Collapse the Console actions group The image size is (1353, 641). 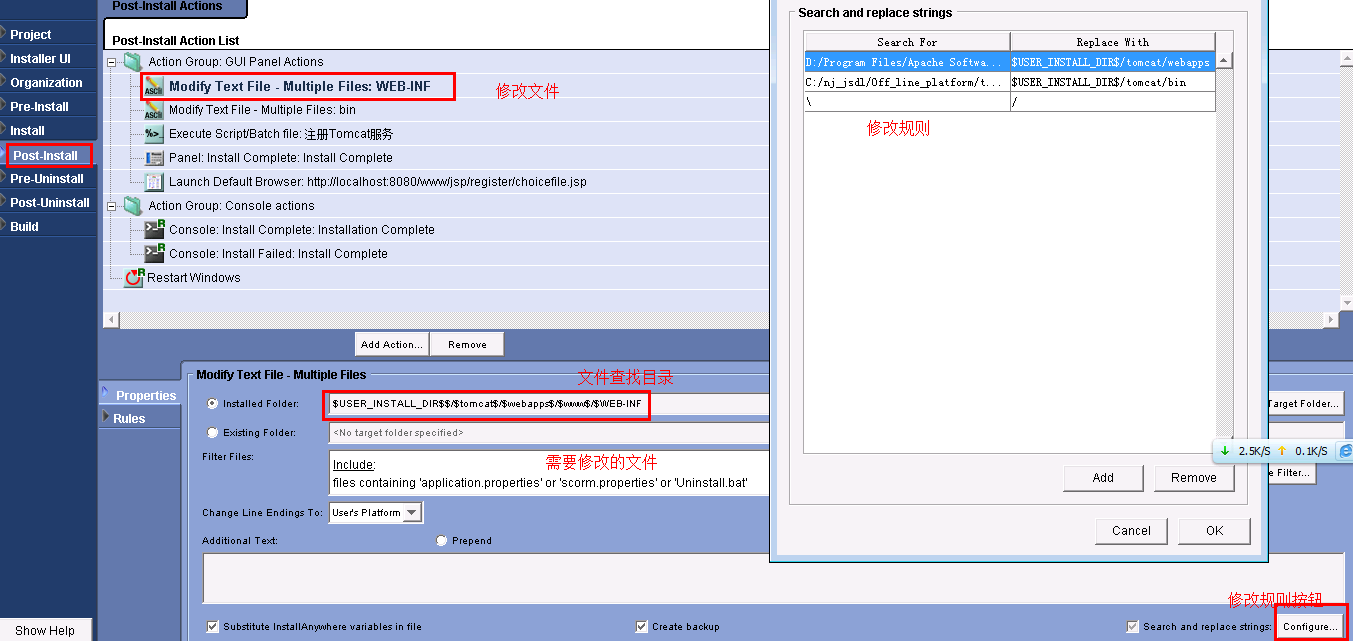tap(112, 206)
